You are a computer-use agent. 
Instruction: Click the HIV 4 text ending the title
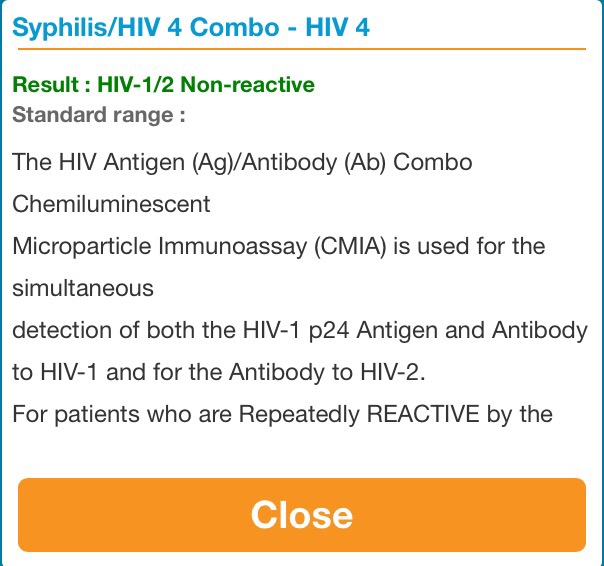coord(337,28)
